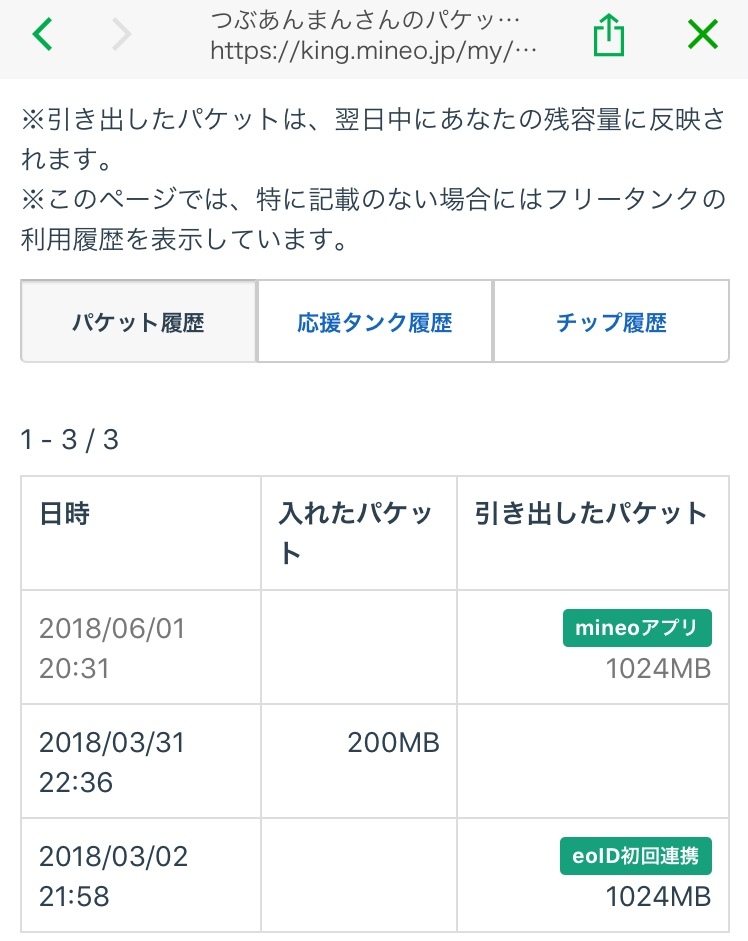Click the 1024MB value under mineoアプリ
This screenshot has height=941, width=748.
pos(658,668)
